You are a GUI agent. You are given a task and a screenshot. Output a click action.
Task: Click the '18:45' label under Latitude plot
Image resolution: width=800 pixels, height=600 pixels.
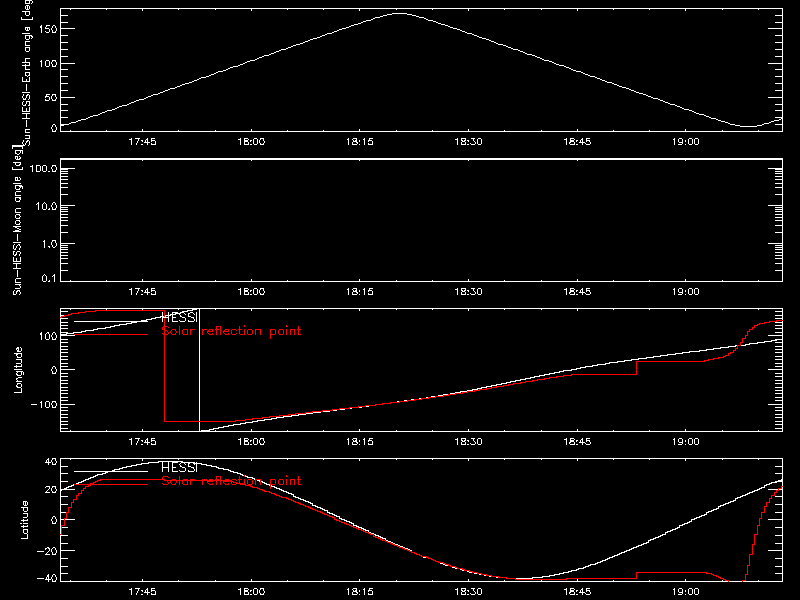pos(577,592)
